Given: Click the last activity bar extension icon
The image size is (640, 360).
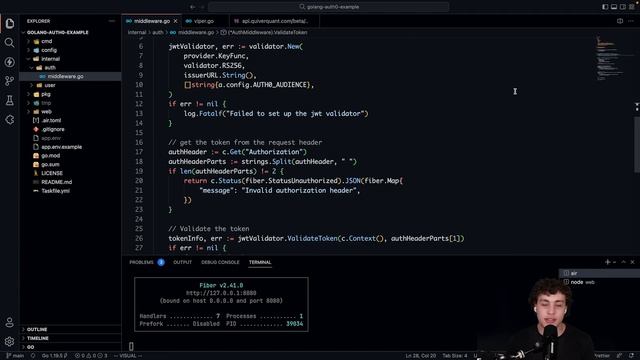Looking at the screenshot, I should click(x=10, y=120).
